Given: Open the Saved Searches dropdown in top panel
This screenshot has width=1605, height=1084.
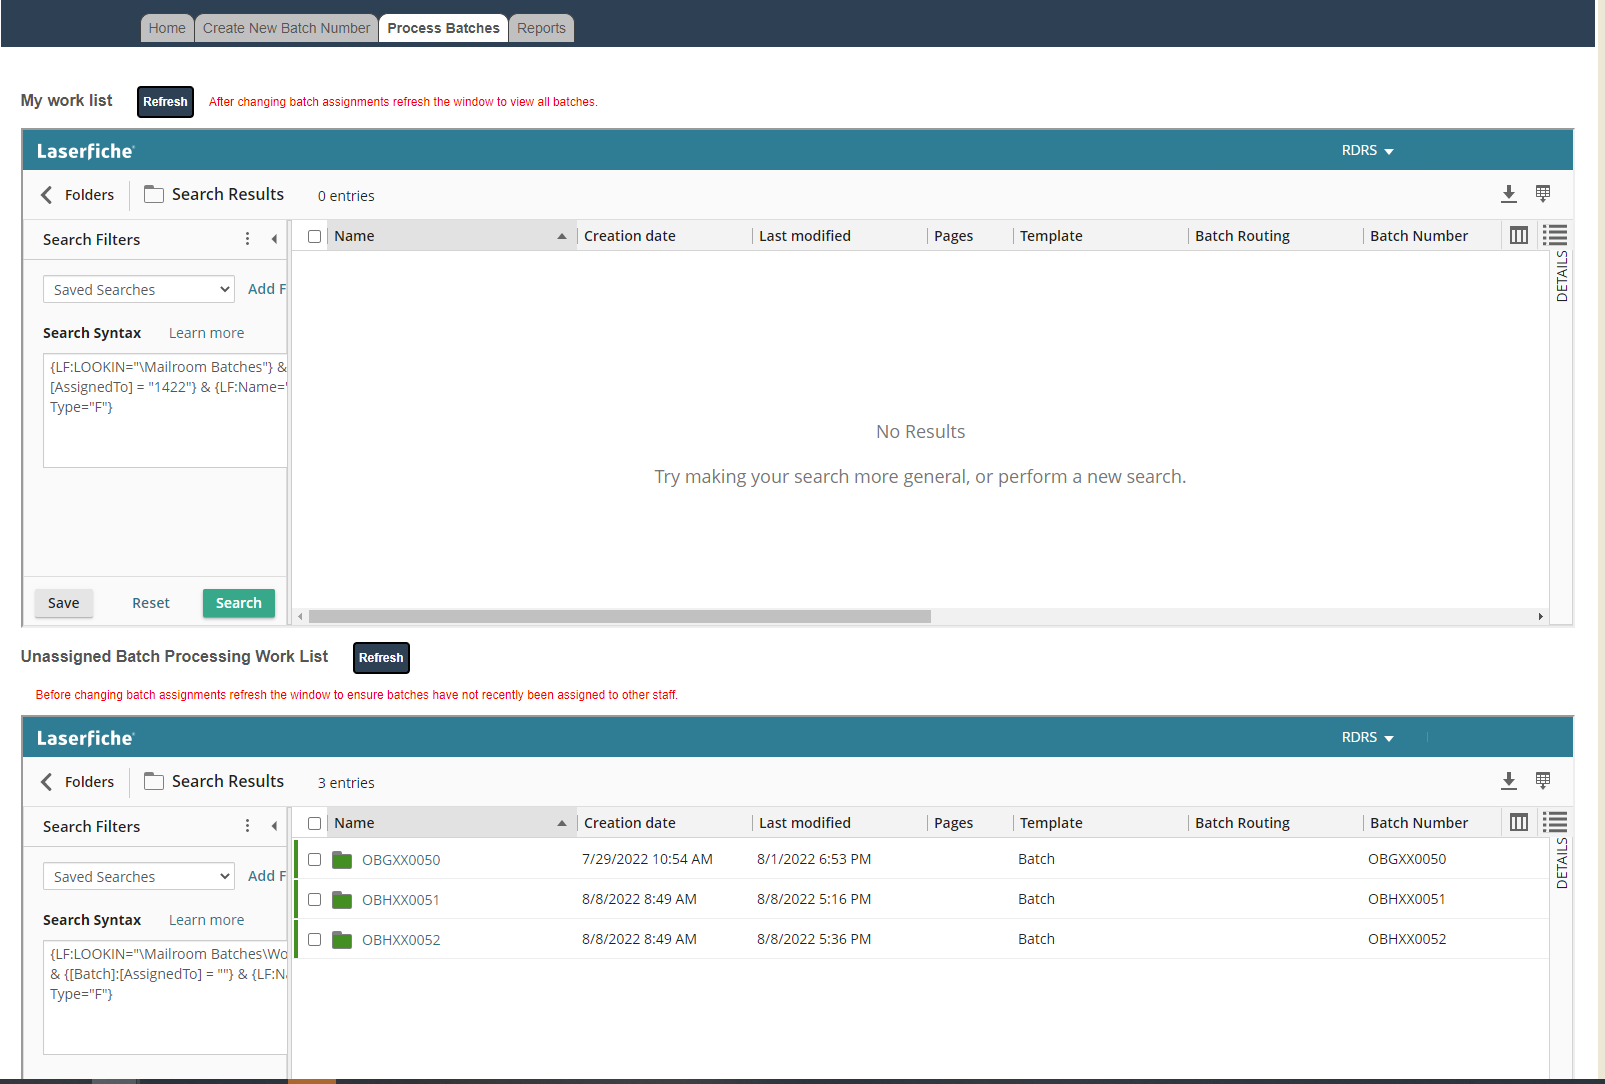Looking at the screenshot, I should pos(138,290).
